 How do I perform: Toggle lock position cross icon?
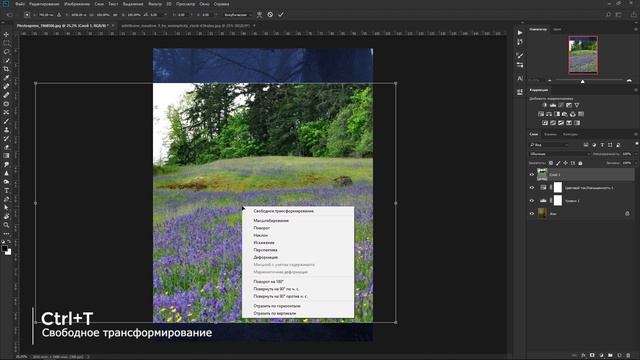click(565, 163)
